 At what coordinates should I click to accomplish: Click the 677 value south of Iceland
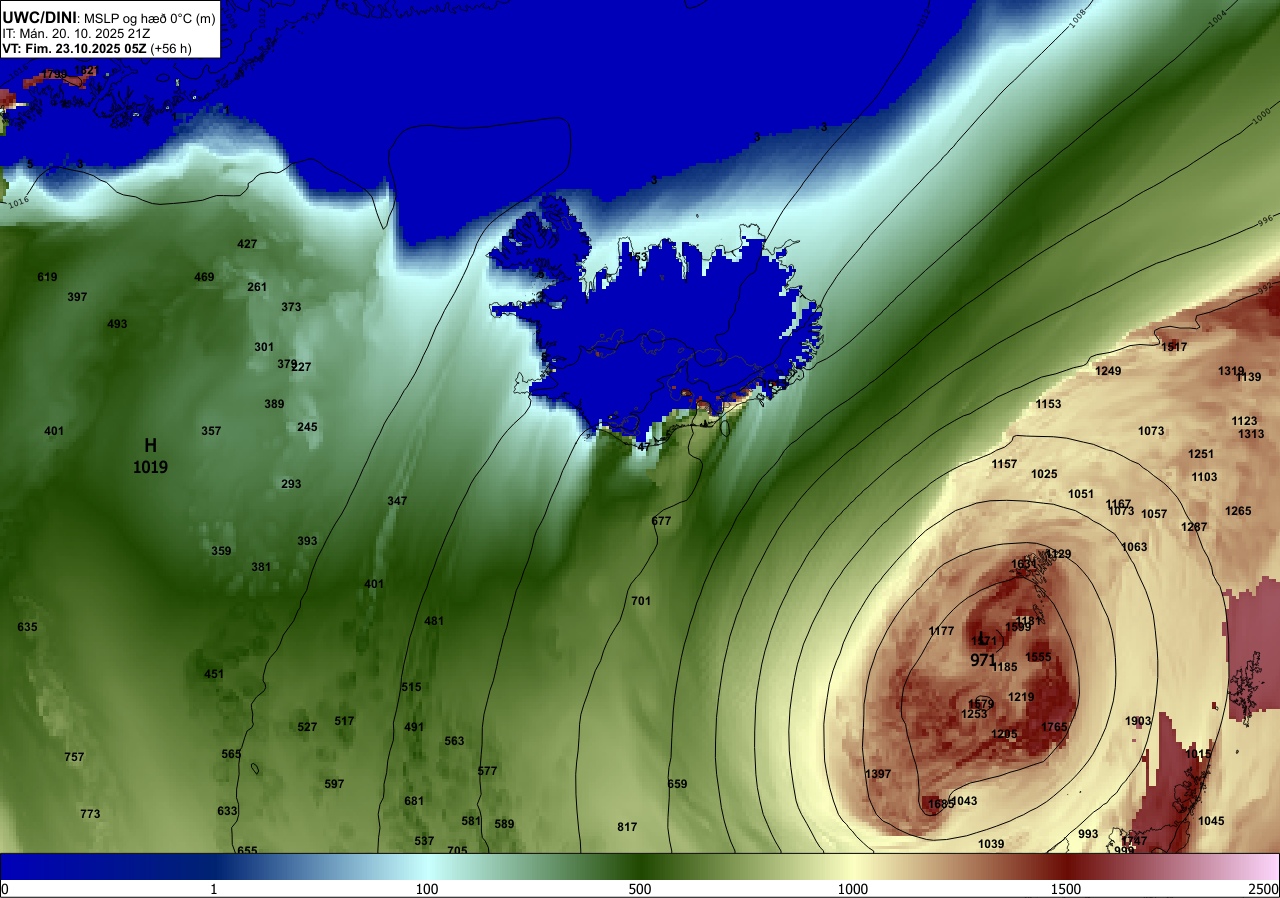tap(661, 521)
